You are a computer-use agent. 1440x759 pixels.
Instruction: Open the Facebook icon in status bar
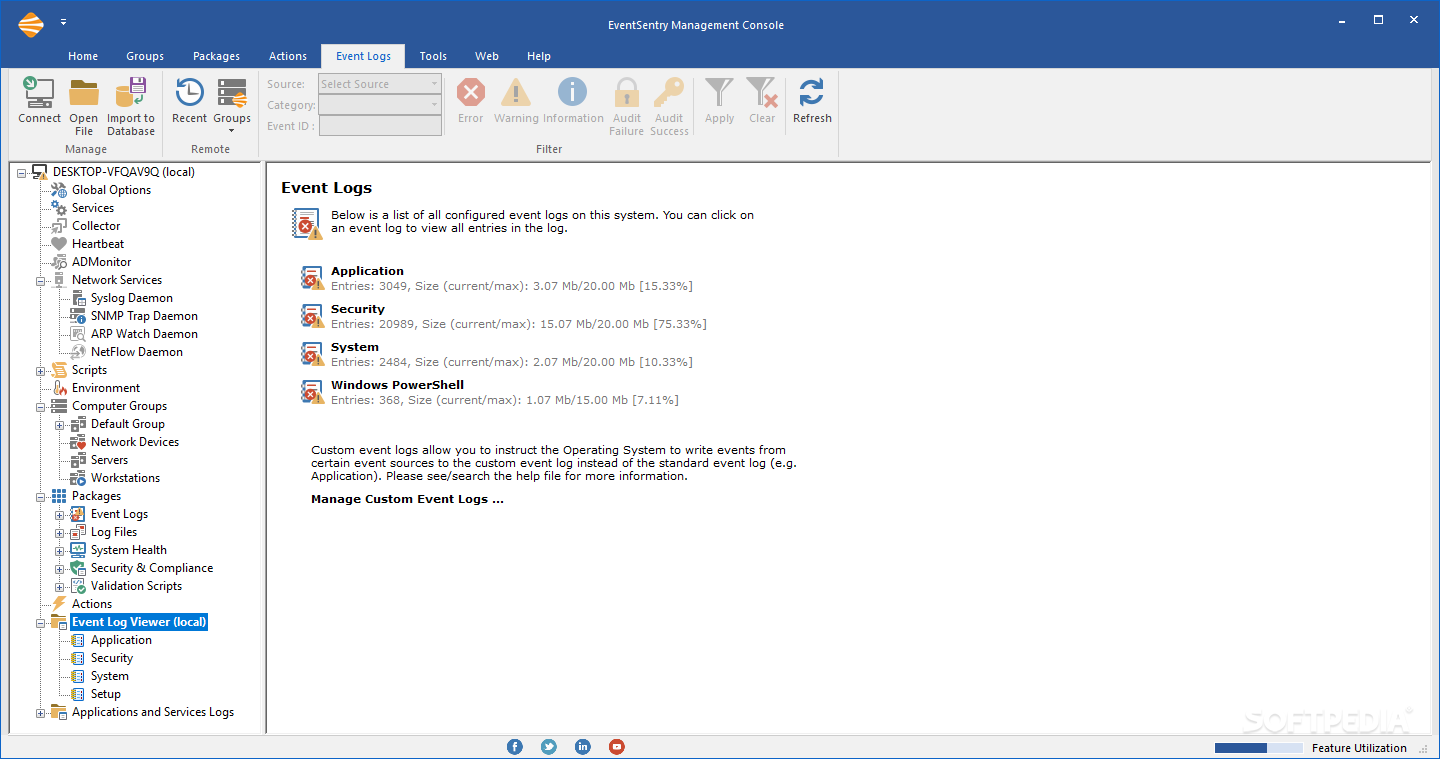[x=515, y=747]
